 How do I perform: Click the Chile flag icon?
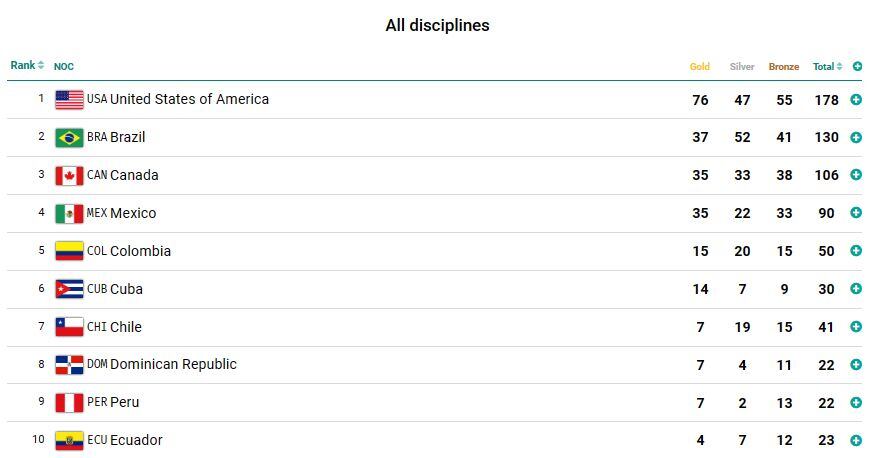click(x=69, y=327)
